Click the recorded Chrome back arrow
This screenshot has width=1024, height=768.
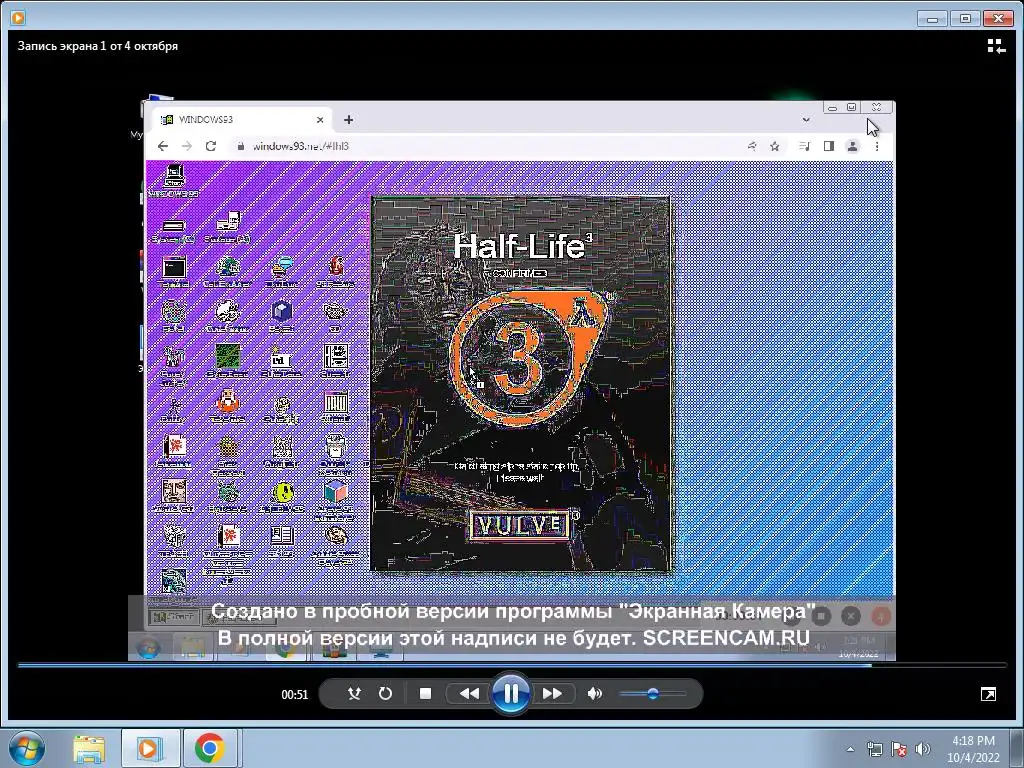coord(163,146)
